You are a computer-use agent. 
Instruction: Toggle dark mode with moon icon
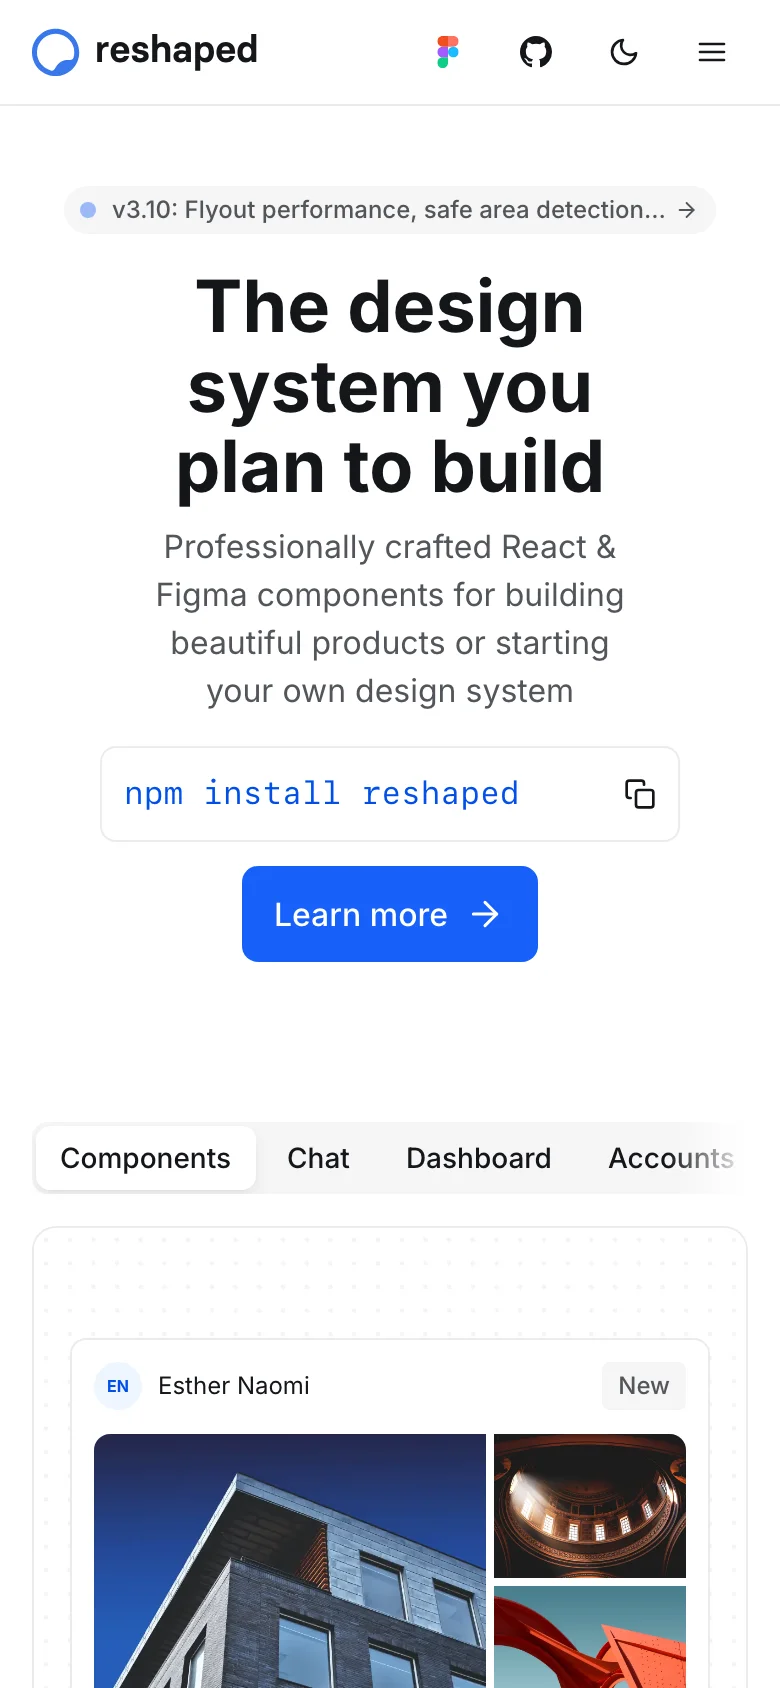click(624, 52)
